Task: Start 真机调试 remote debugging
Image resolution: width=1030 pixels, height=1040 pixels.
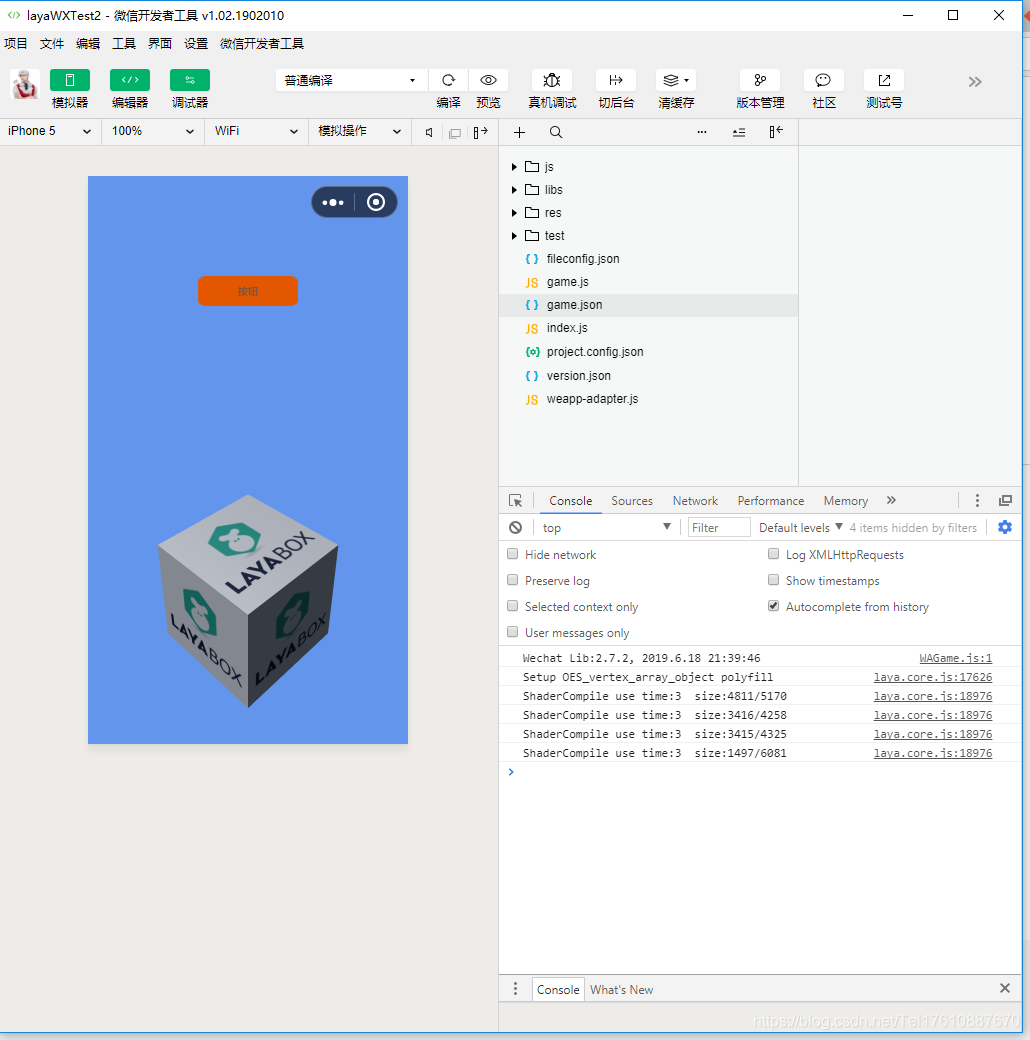Action: [552, 80]
